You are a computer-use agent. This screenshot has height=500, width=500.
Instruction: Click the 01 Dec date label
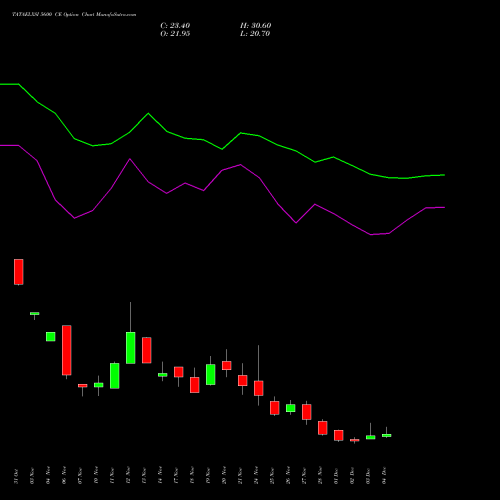(336, 476)
